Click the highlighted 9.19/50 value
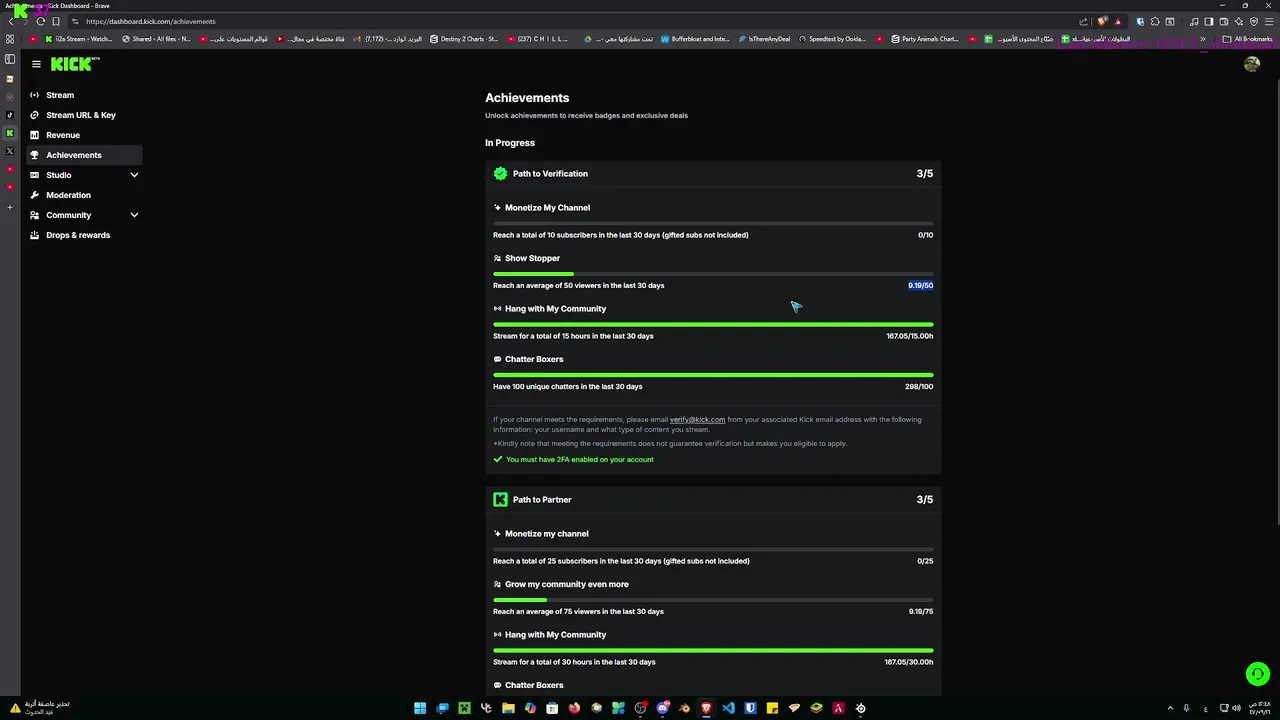1280x720 pixels. (920, 285)
